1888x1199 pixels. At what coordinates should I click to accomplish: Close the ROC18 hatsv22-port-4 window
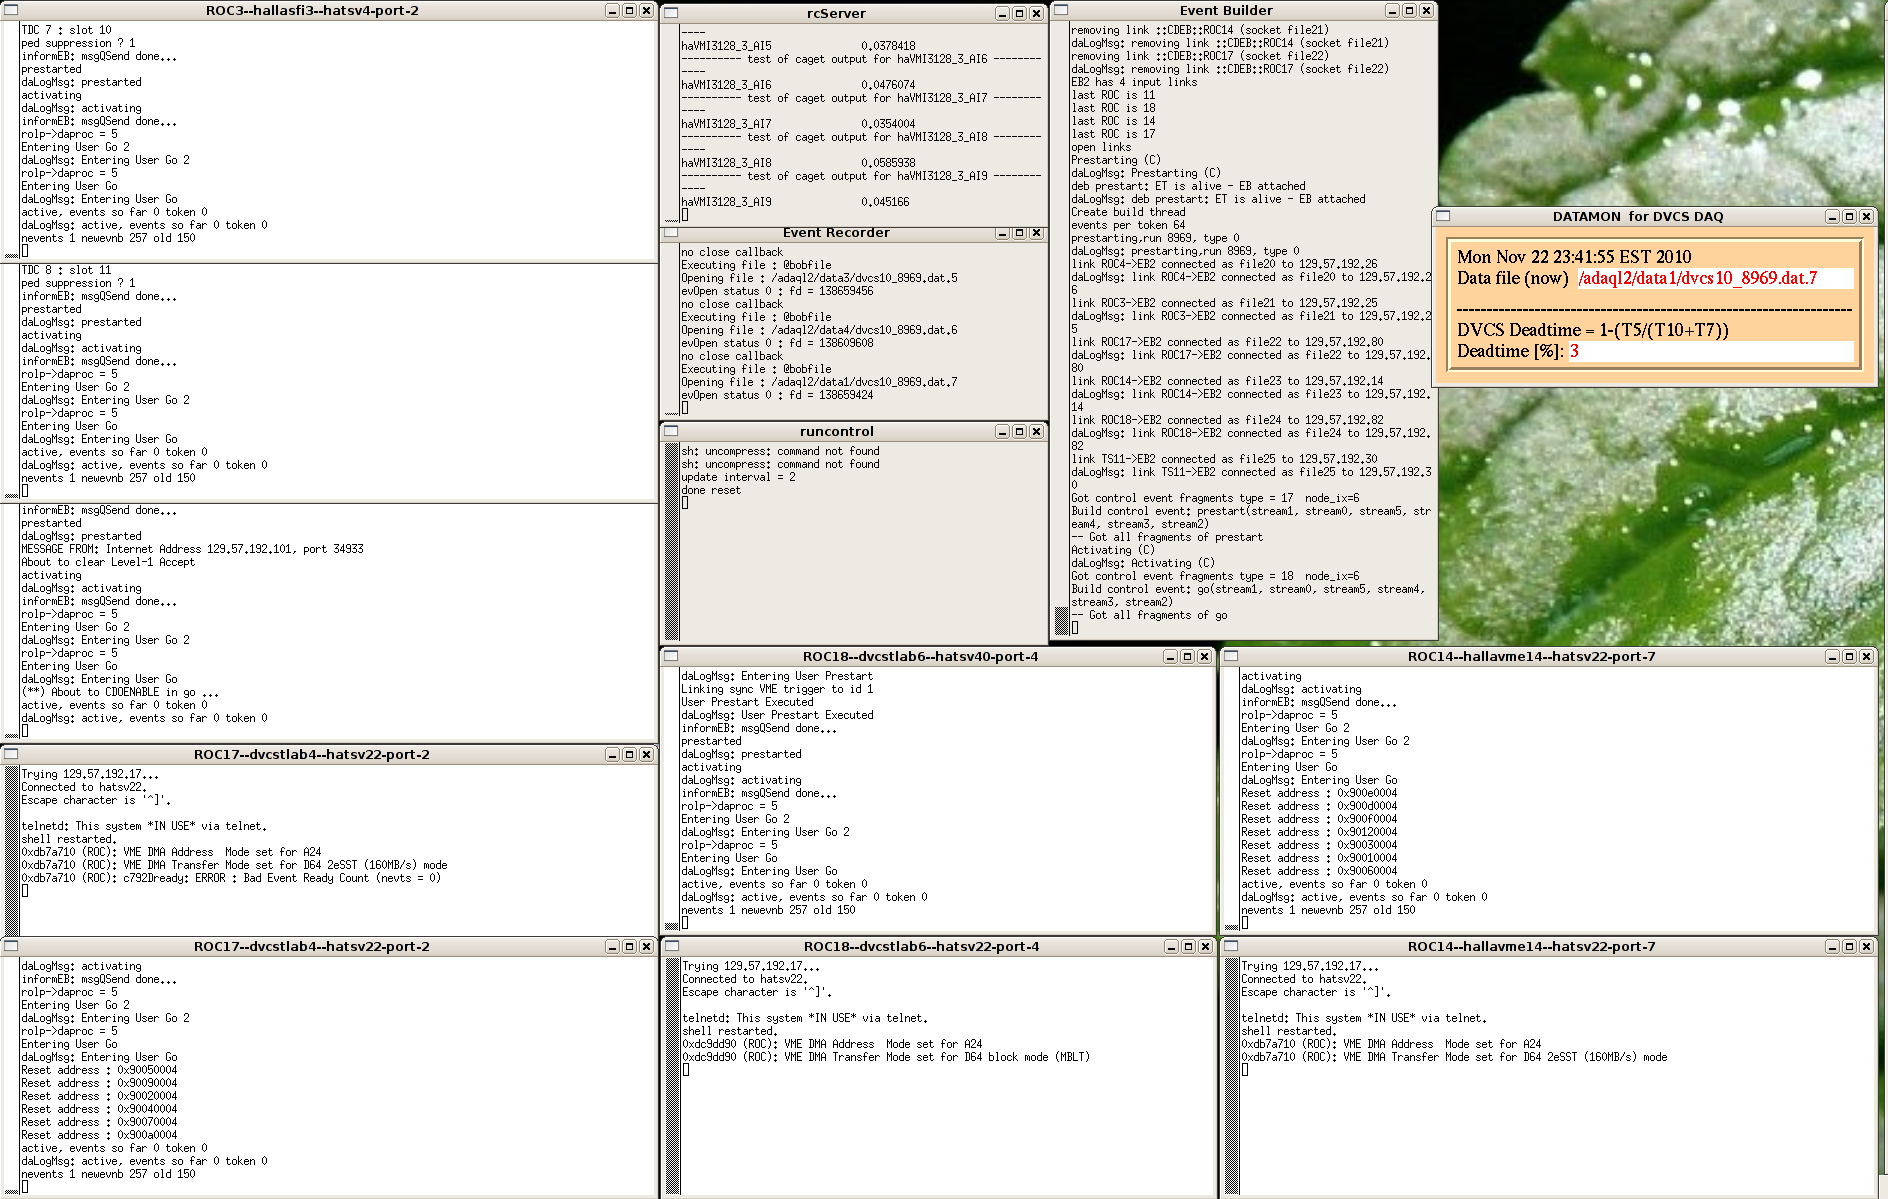(1205, 946)
